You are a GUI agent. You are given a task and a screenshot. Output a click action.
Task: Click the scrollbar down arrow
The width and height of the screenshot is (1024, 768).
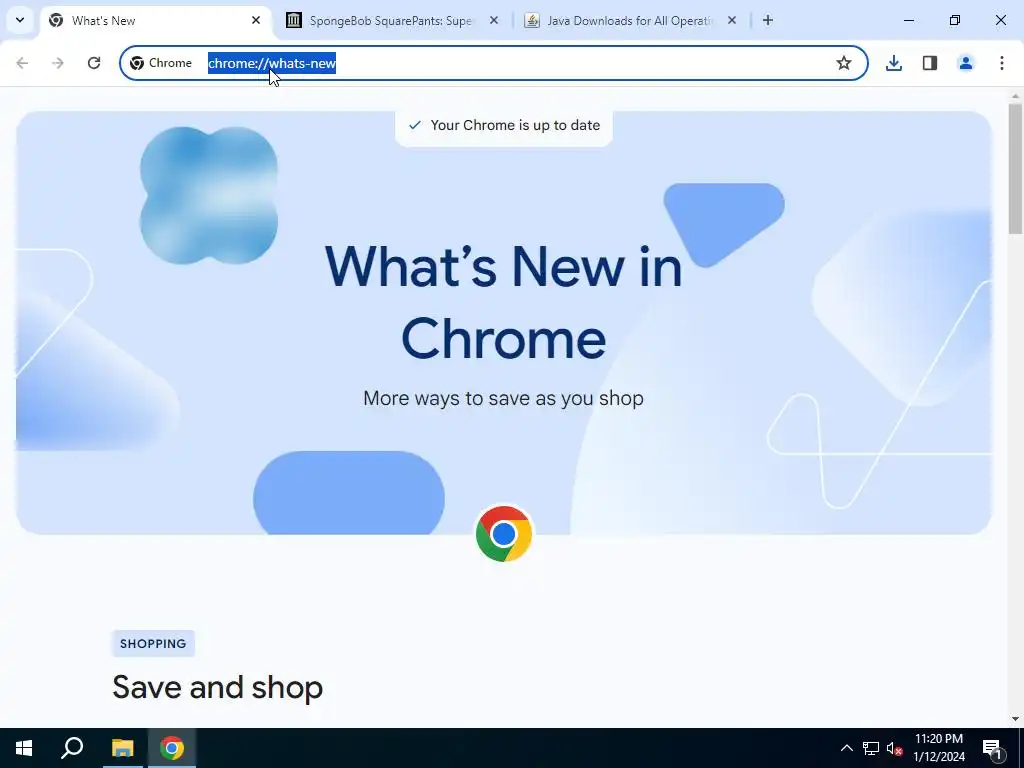pos(1015,719)
